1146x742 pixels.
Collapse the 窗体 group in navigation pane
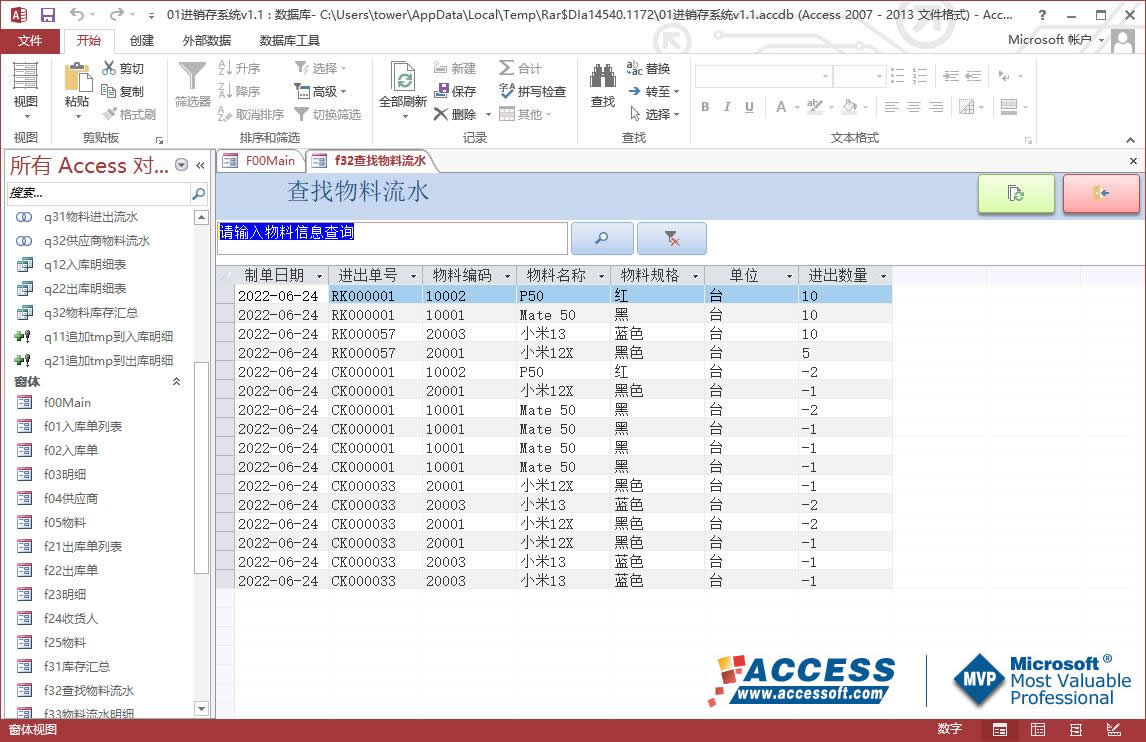tap(177, 381)
